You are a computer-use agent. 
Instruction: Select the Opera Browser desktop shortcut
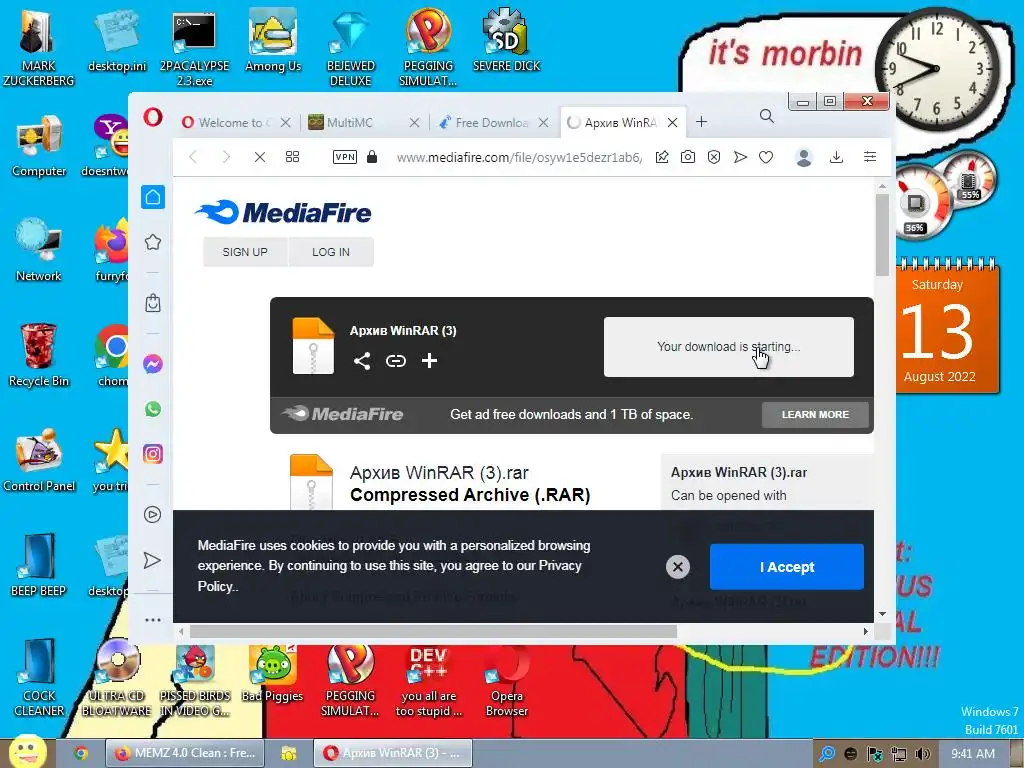tap(507, 680)
